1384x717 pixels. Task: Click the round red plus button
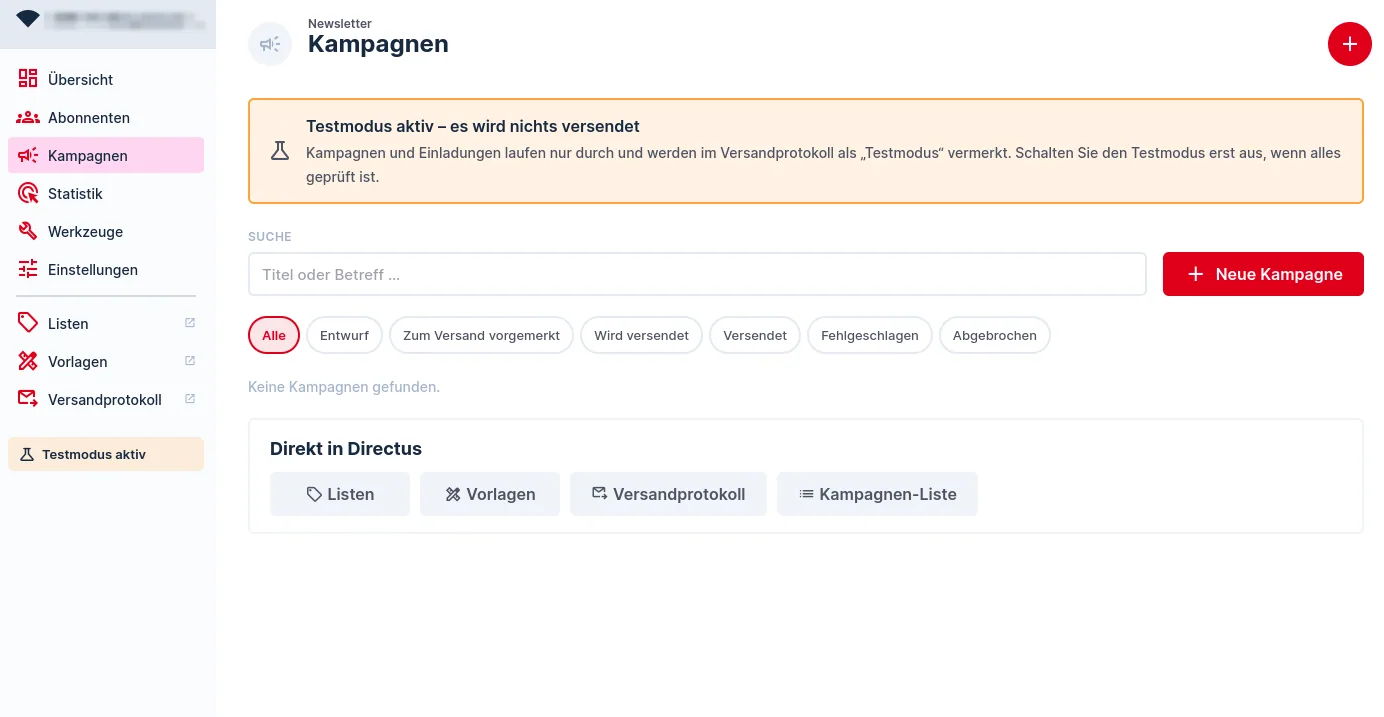[1350, 44]
